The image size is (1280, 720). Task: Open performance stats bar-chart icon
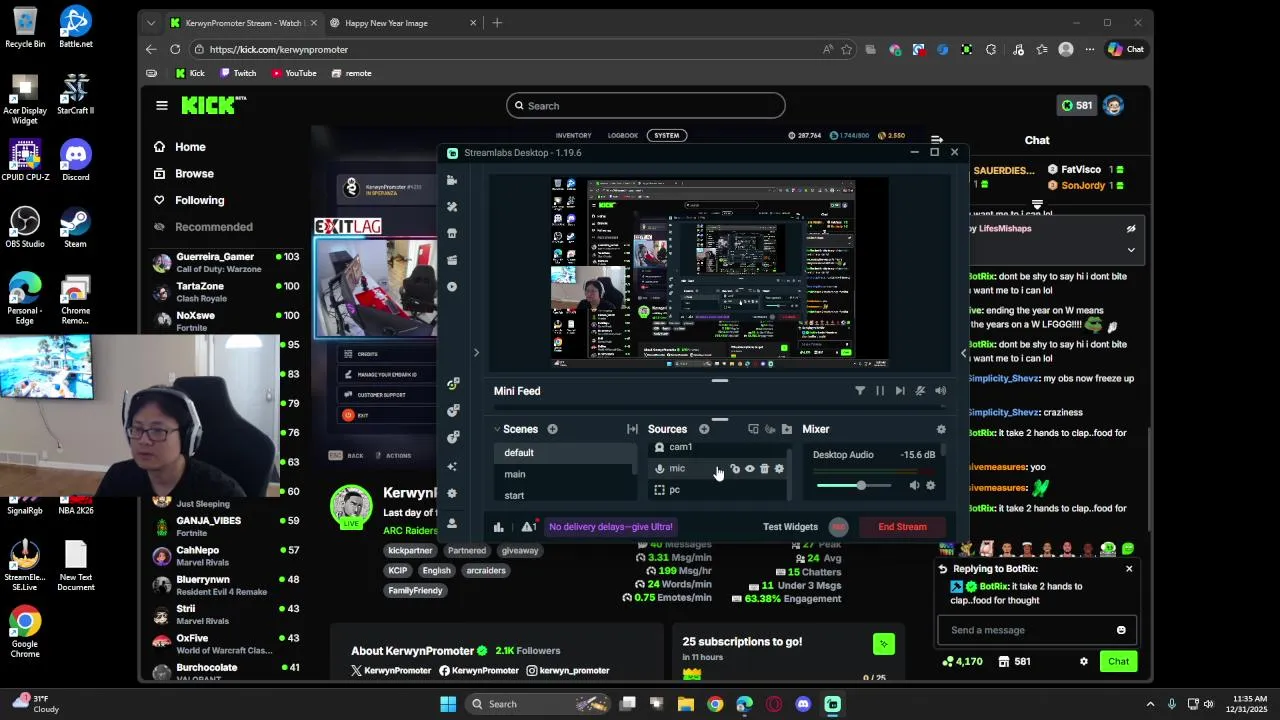pos(498,527)
